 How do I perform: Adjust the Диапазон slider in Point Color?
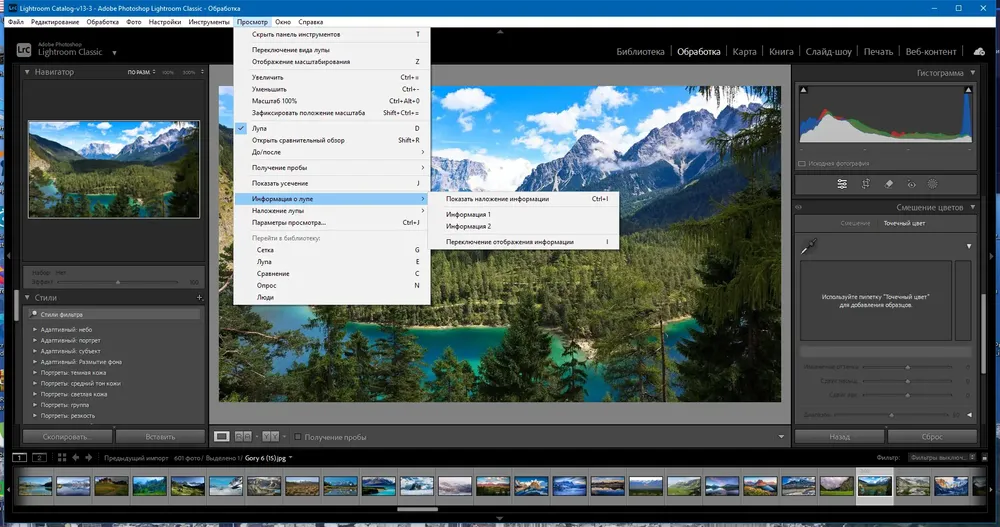(890, 414)
